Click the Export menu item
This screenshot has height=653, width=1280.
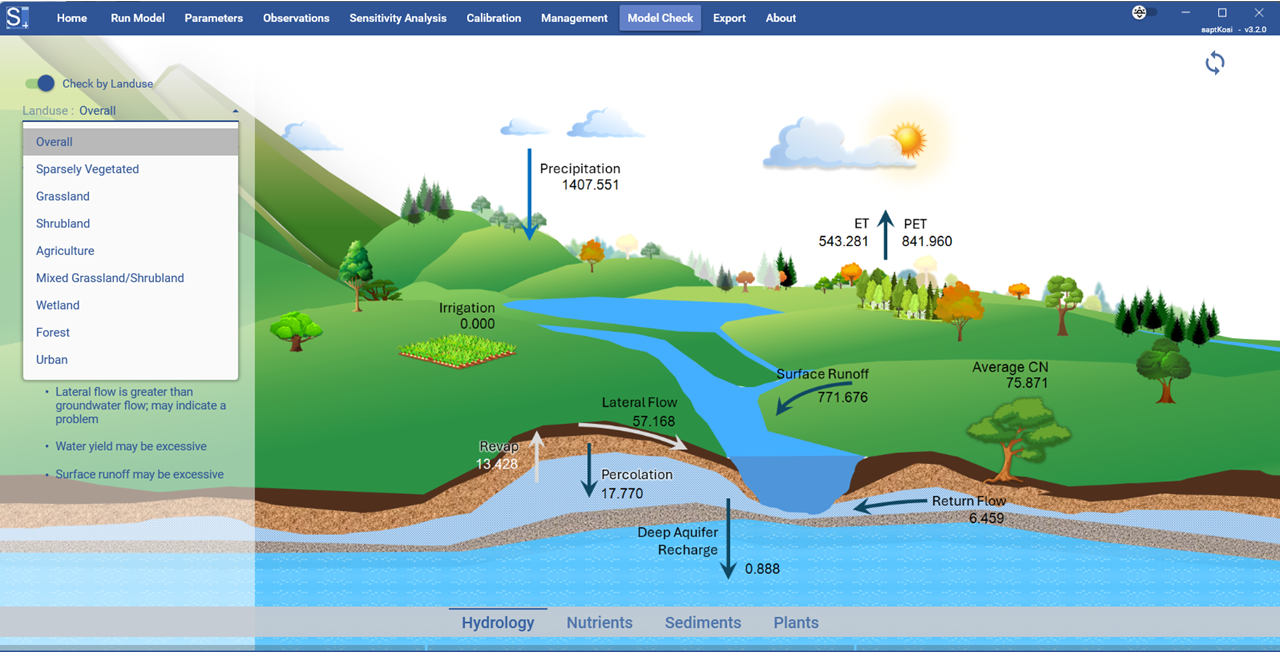[729, 17]
